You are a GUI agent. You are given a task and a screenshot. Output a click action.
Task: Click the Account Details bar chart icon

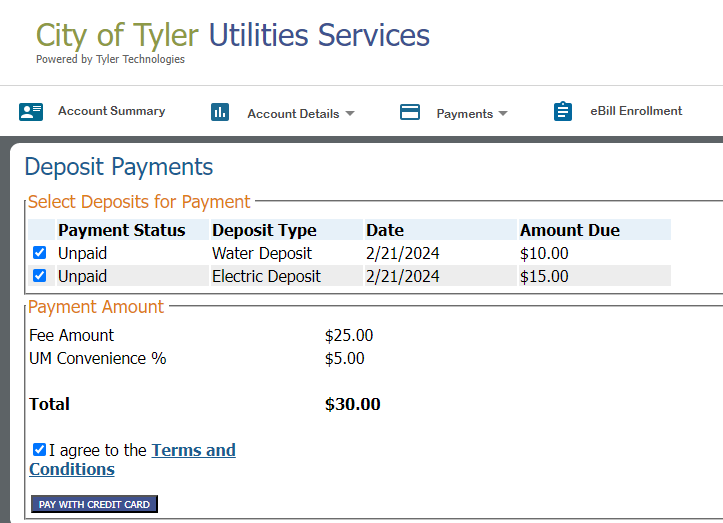pyautogui.click(x=220, y=112)
